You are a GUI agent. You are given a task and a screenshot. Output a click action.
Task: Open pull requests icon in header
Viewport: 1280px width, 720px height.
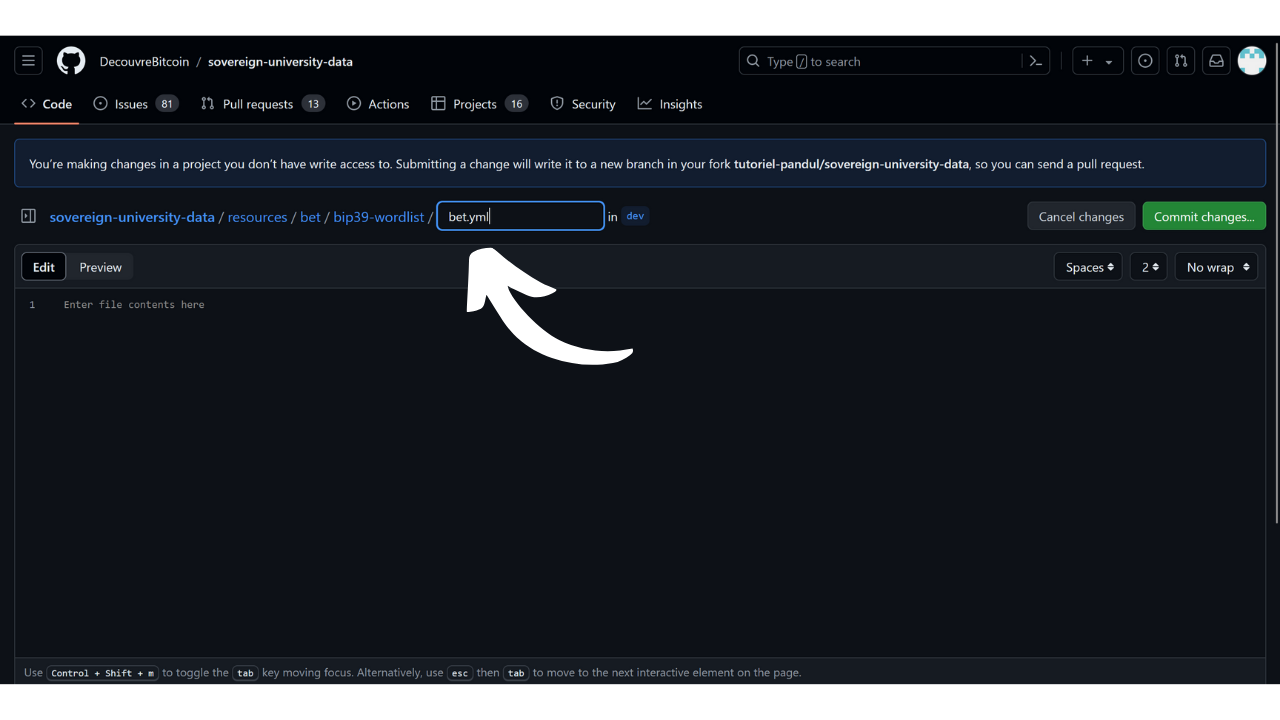pyautogui.click(x=1181, y=61)
